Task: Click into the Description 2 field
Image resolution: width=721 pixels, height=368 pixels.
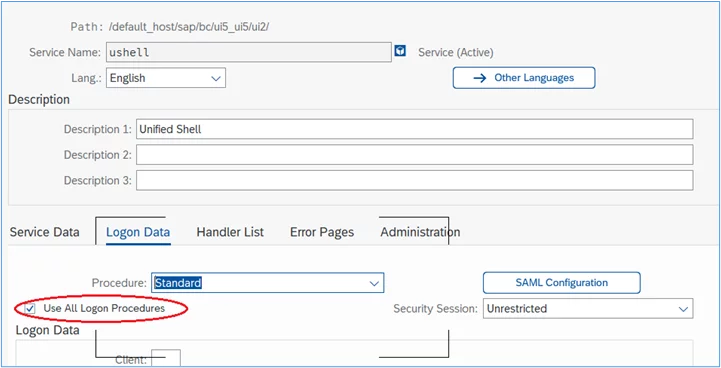Action: (415, 155)
